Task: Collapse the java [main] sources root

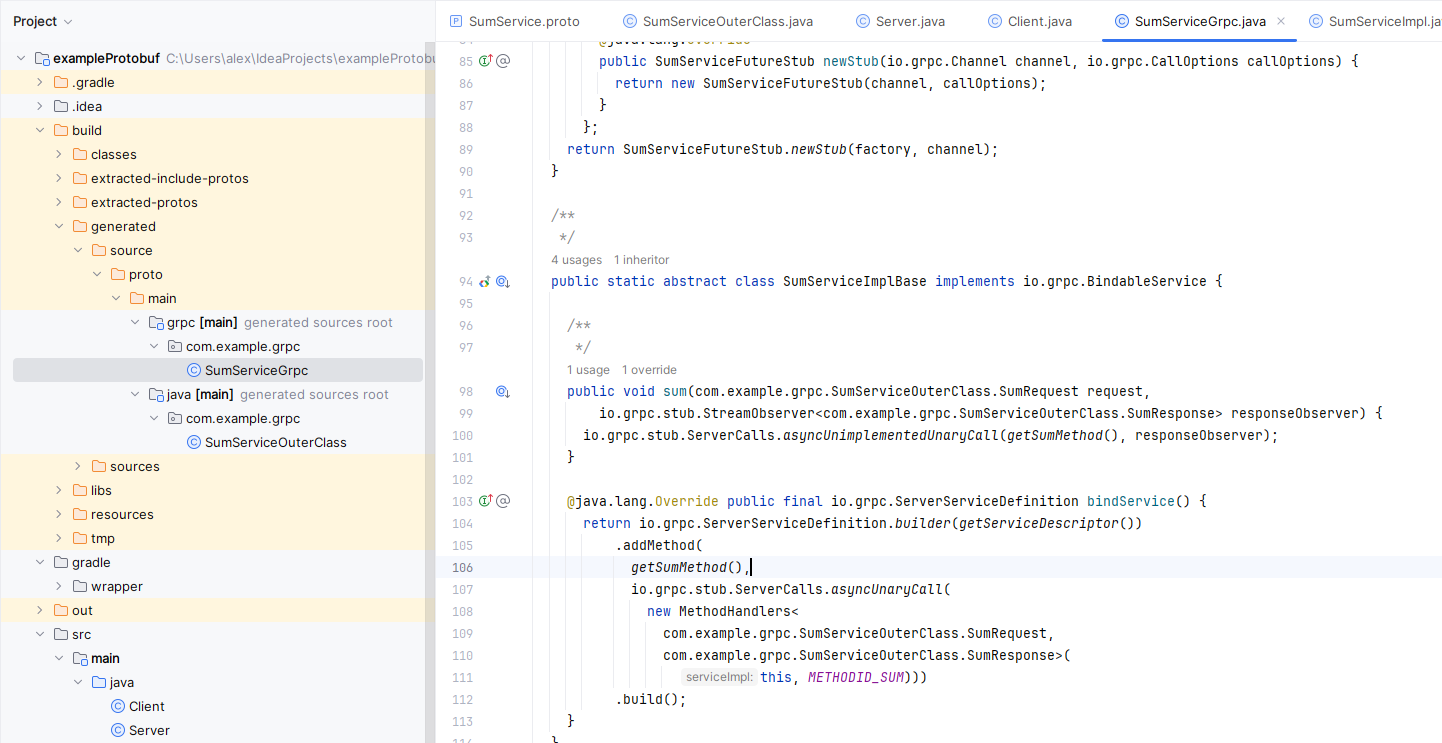Action: 135,394
